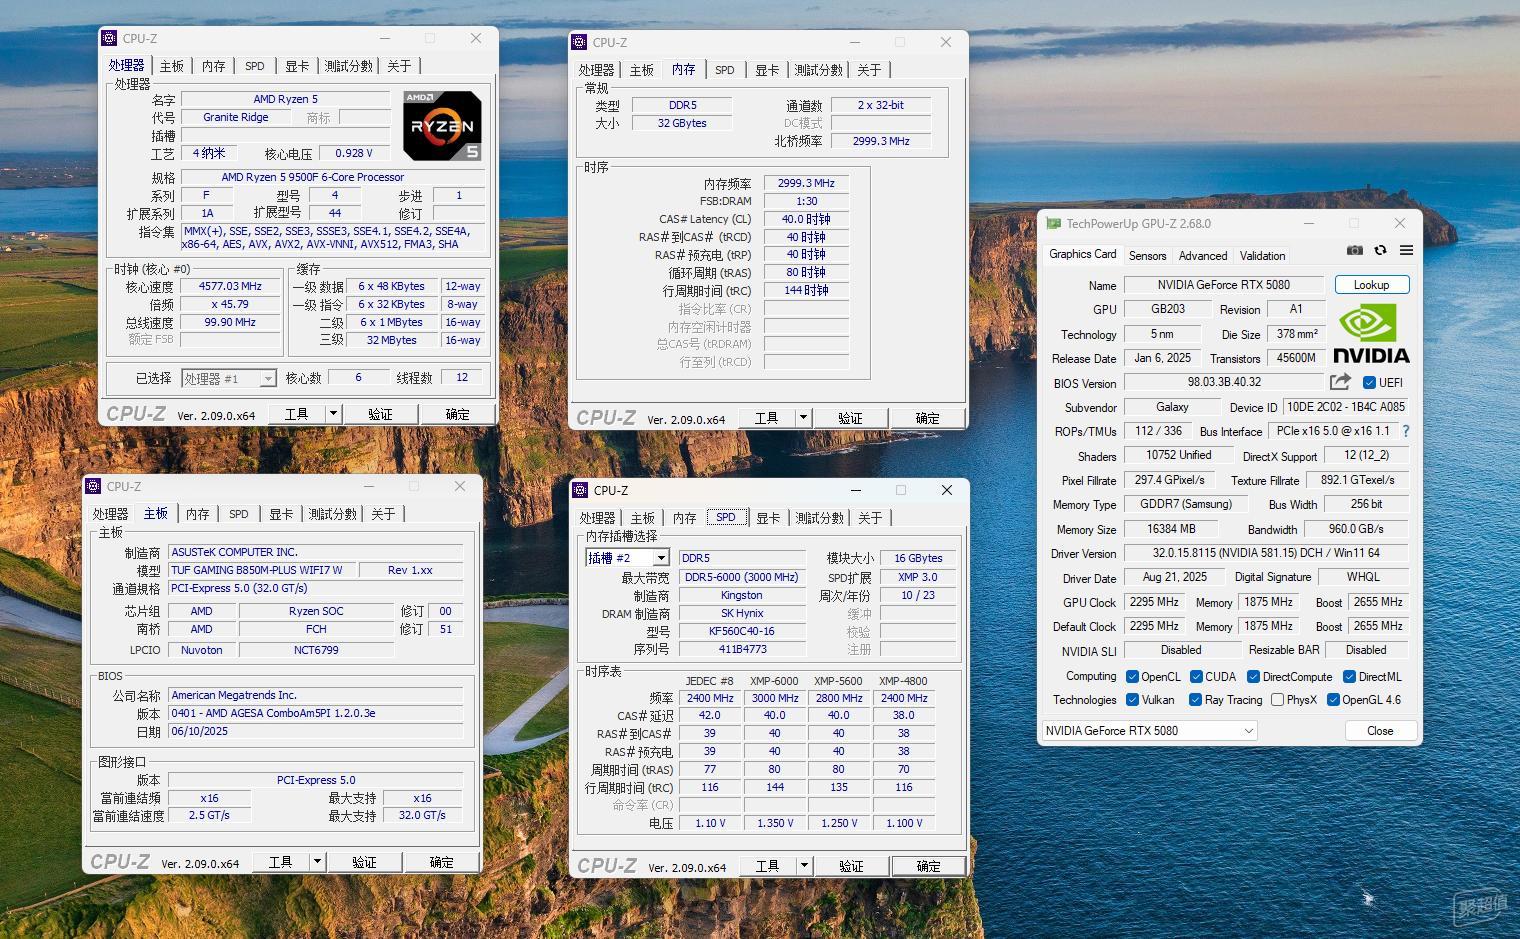The image size is (1520, 939).
Task: Click the Lookup button in GPU-Z
Action: click(x=1371, y=285)
